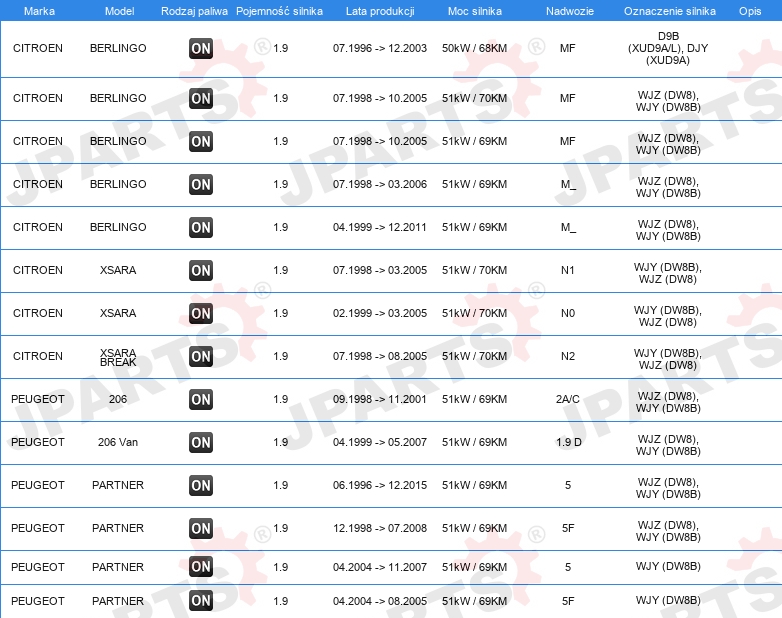
Task: Click the Nadwozie column header
Action: (x=570, y=11)
